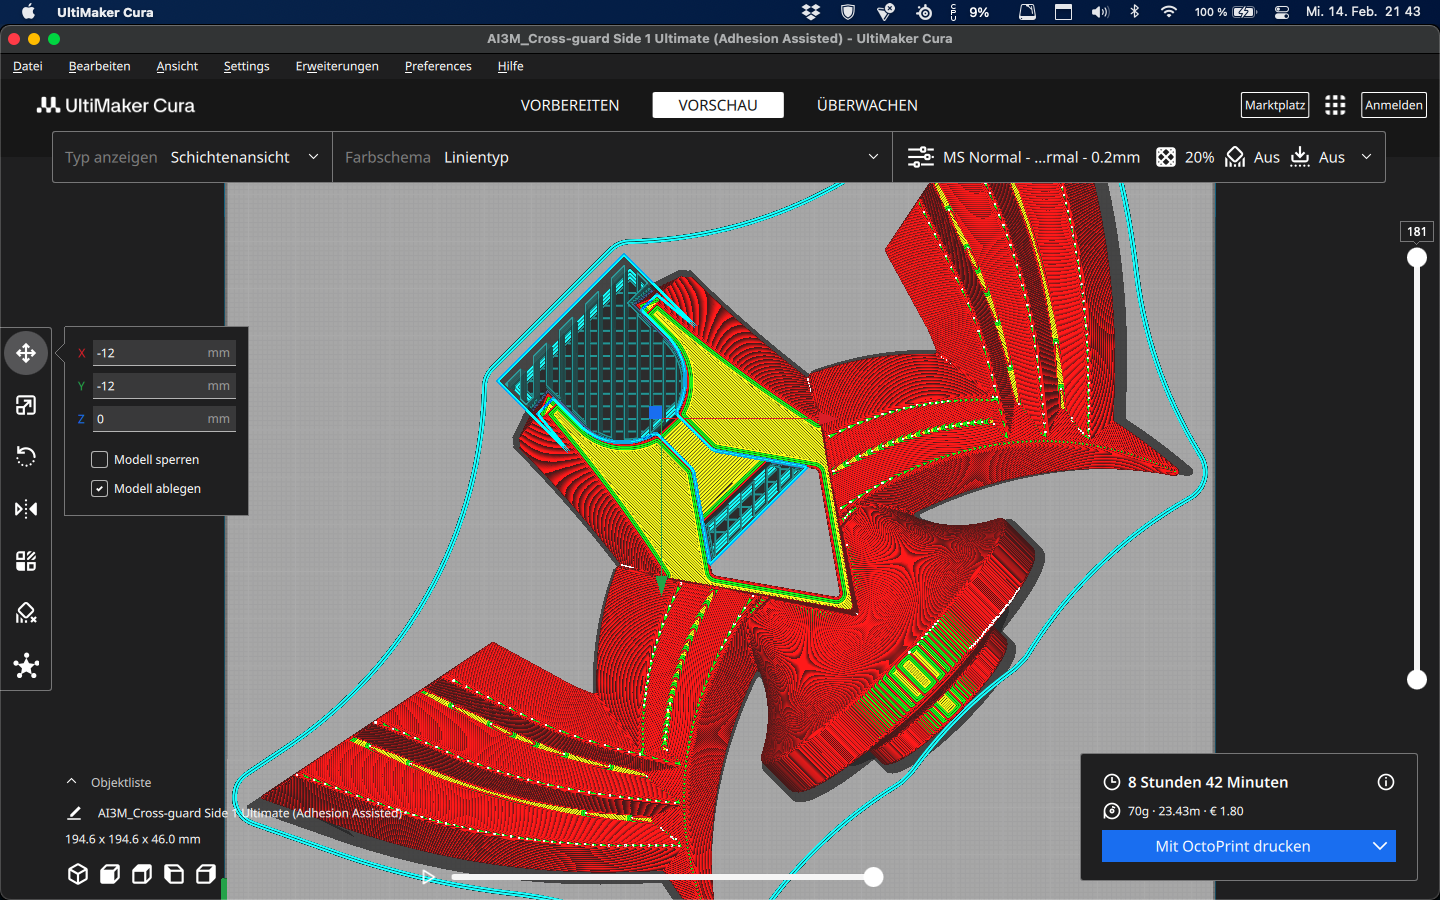Open the Schichtenansicht view type dropdown

(192, 157)
